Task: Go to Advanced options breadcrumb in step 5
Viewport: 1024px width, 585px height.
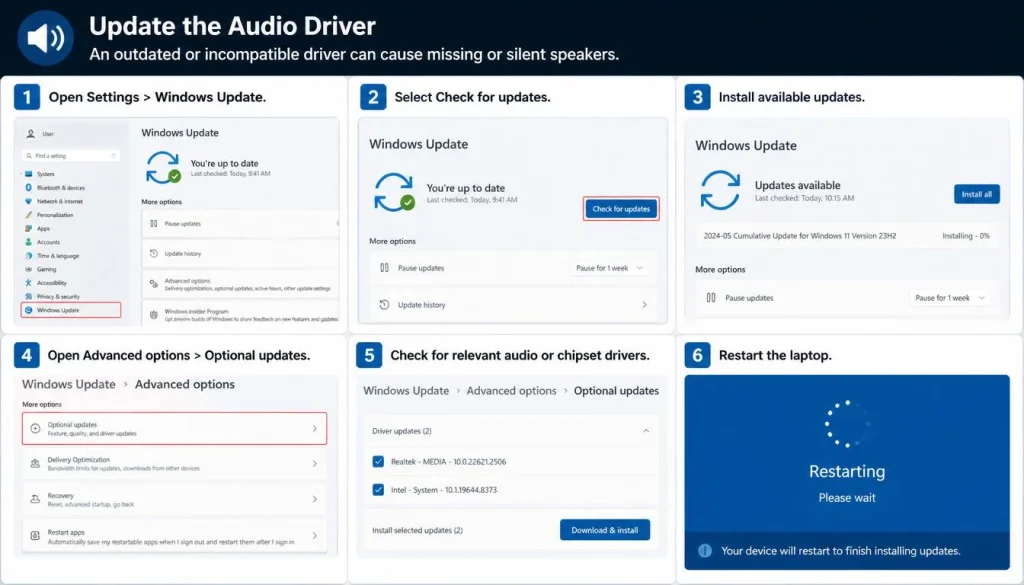Action: point(511,391)
